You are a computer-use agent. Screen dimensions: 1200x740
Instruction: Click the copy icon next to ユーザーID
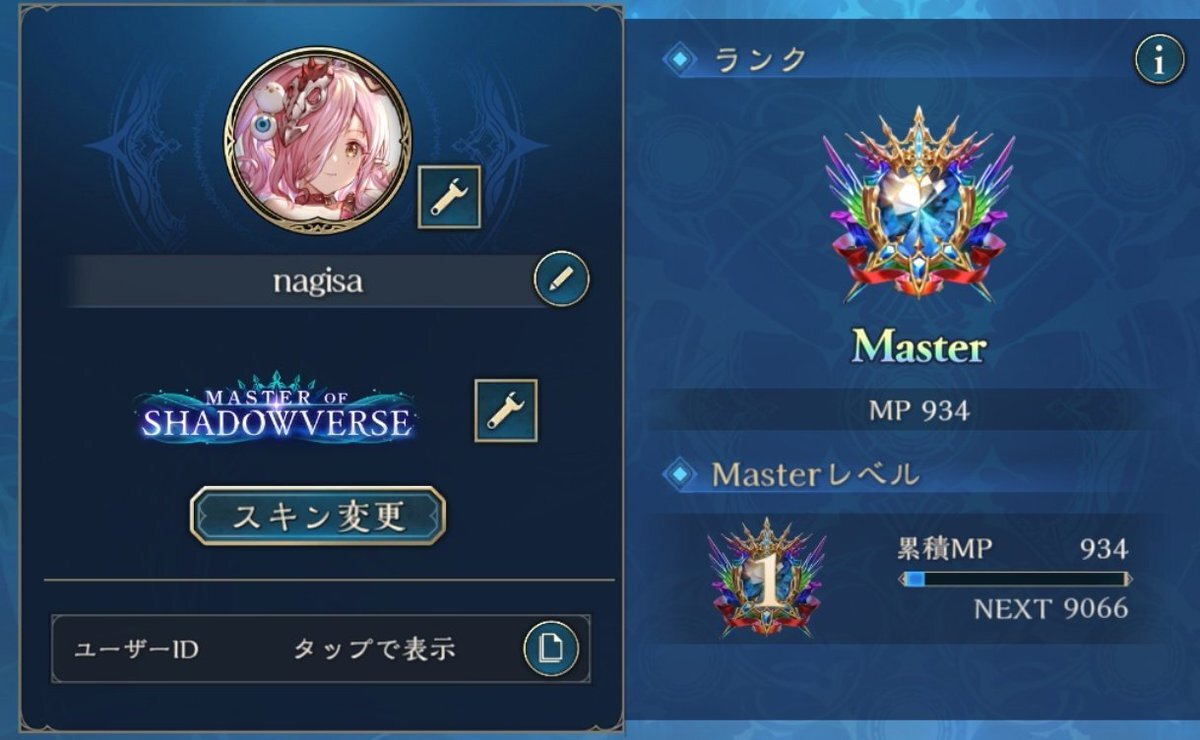[551, 649]
